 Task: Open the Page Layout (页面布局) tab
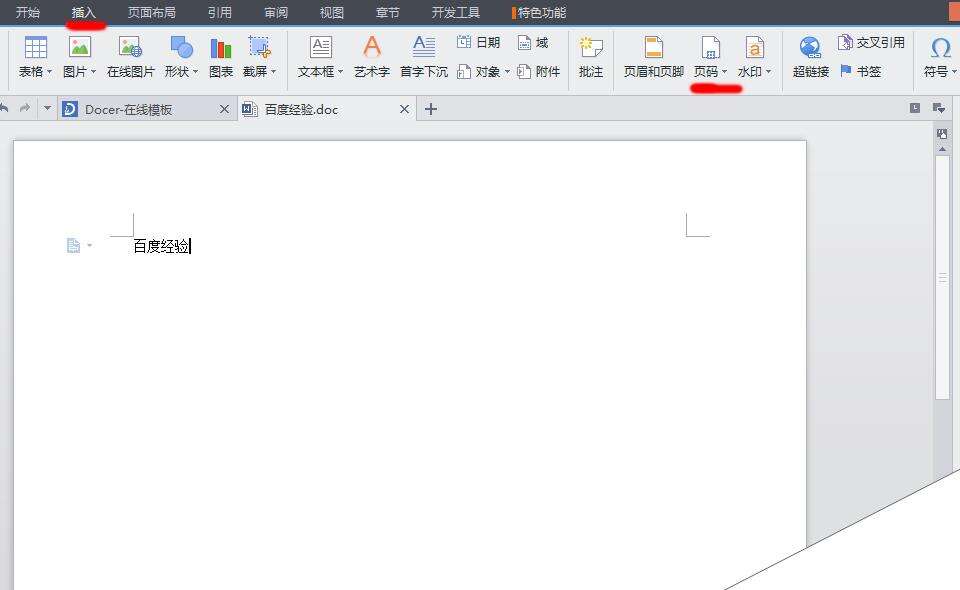(x=151, y=12)
